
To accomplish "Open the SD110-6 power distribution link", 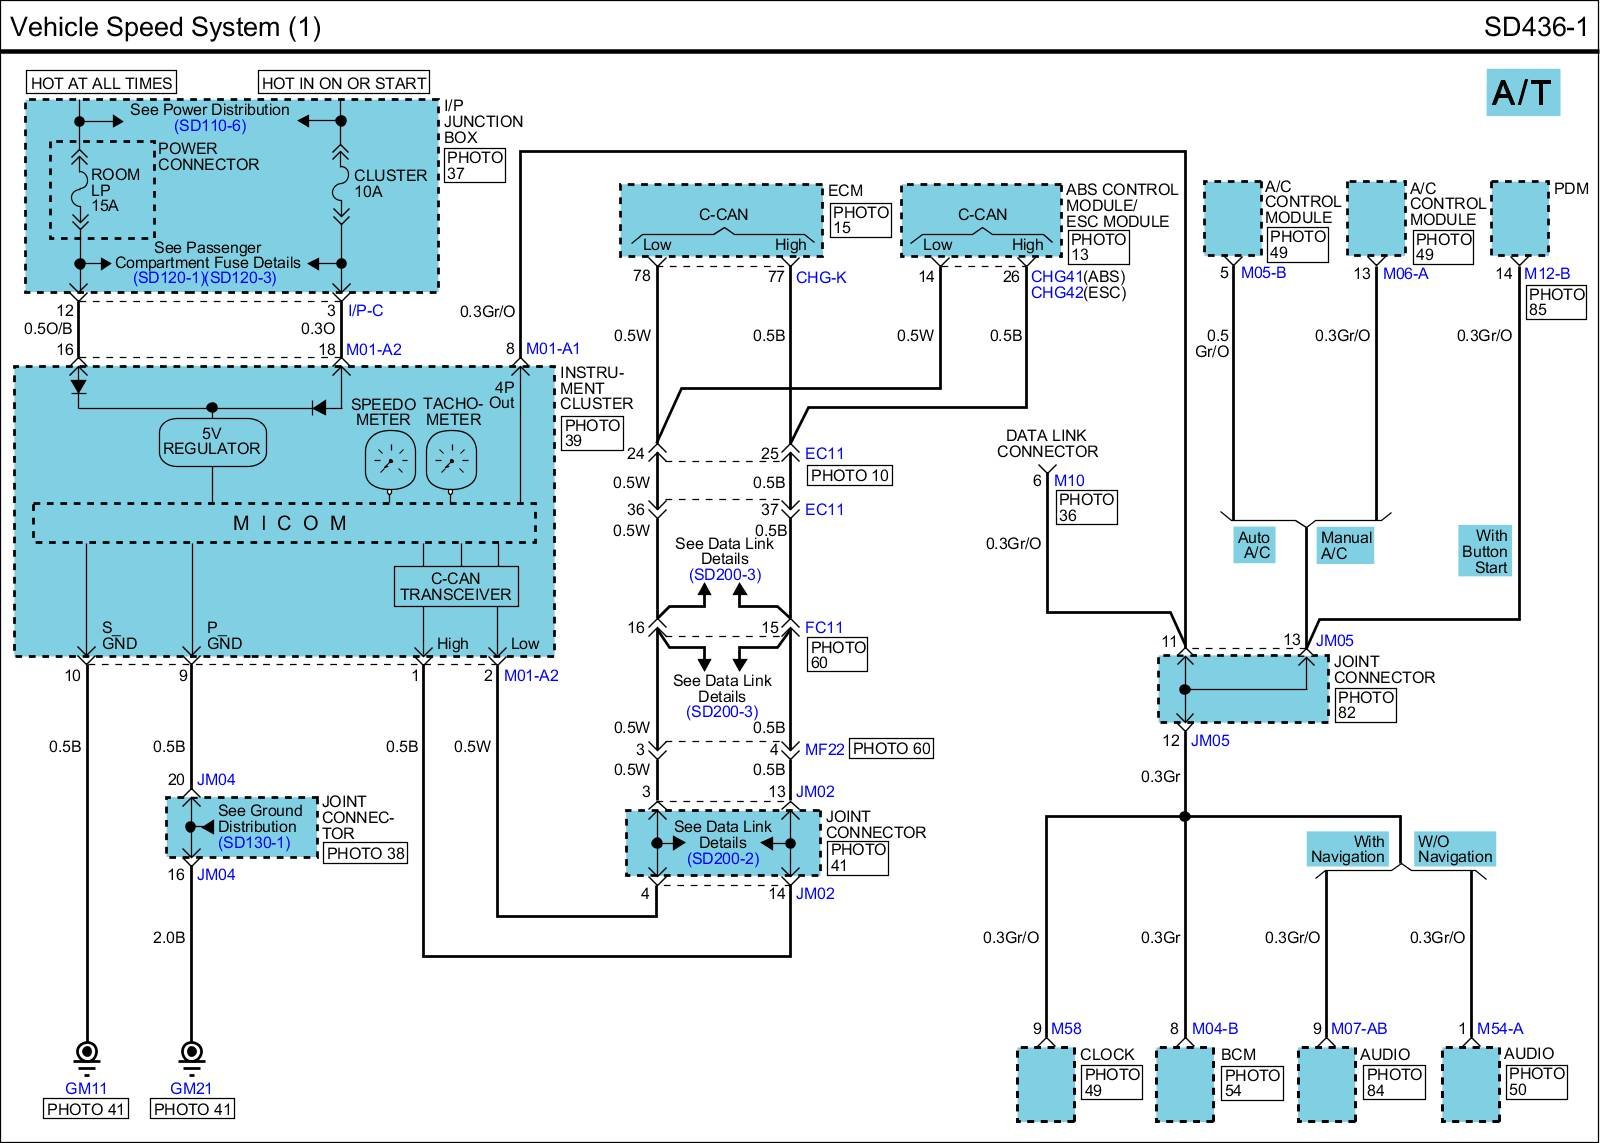I will [x=210, y=126].
